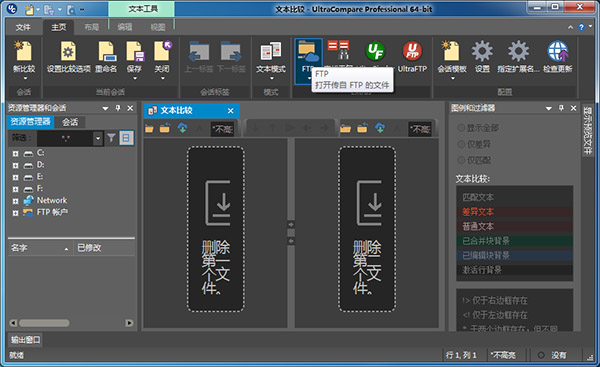
Task: Click the 关闭 close session icon
Action: click(162, 51)
